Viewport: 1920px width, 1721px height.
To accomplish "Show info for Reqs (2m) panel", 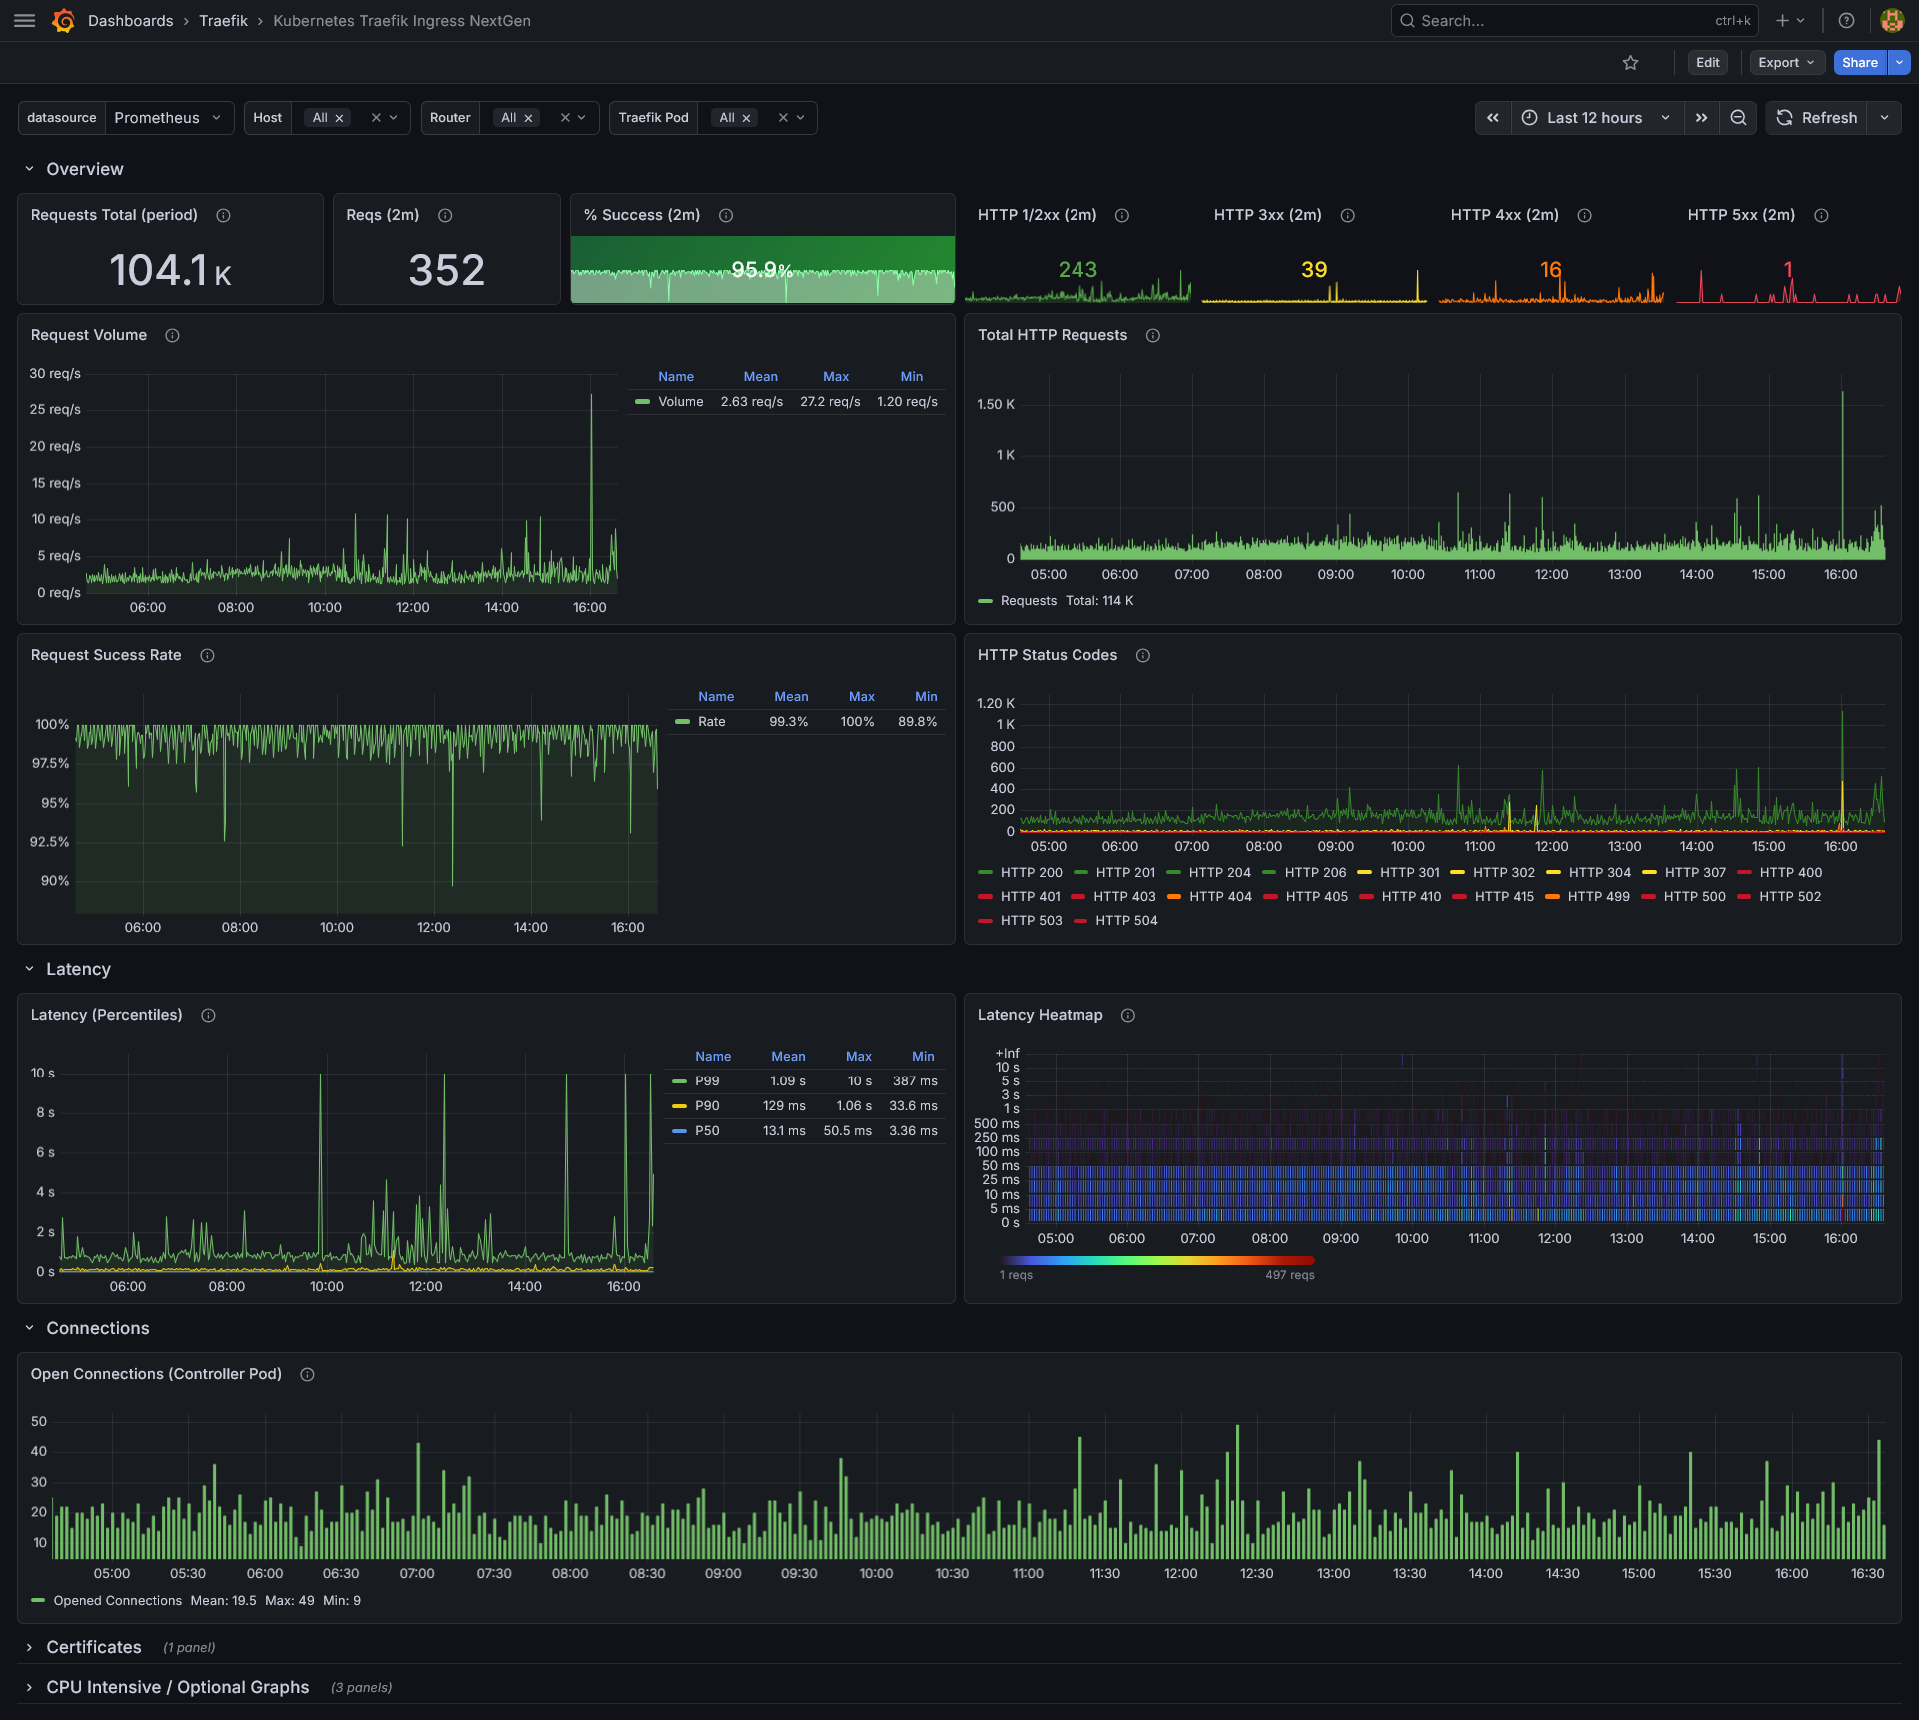I will pos(445,215).
